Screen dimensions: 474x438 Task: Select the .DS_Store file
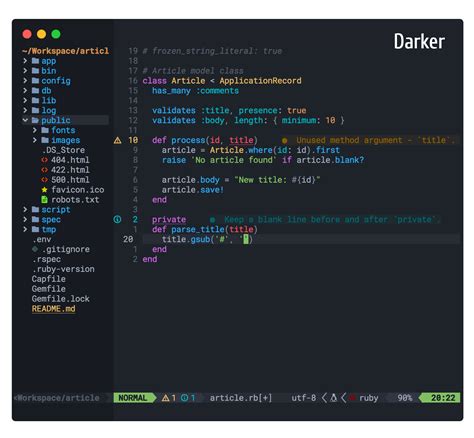[x=63, y=150]
